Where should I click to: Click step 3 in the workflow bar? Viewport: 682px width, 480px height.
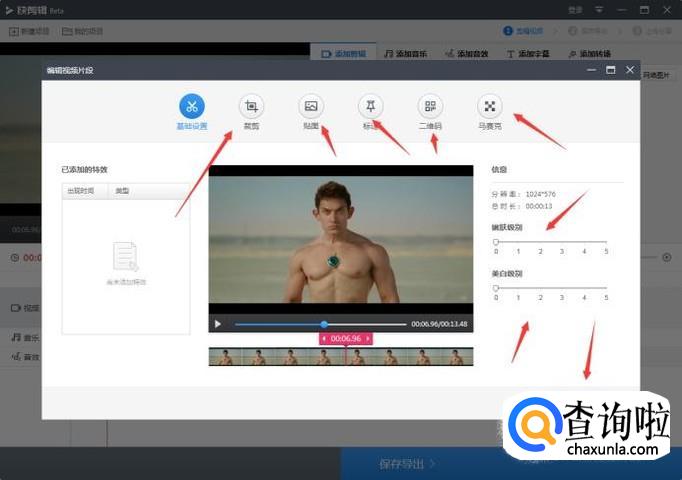[x=652, y=31]
